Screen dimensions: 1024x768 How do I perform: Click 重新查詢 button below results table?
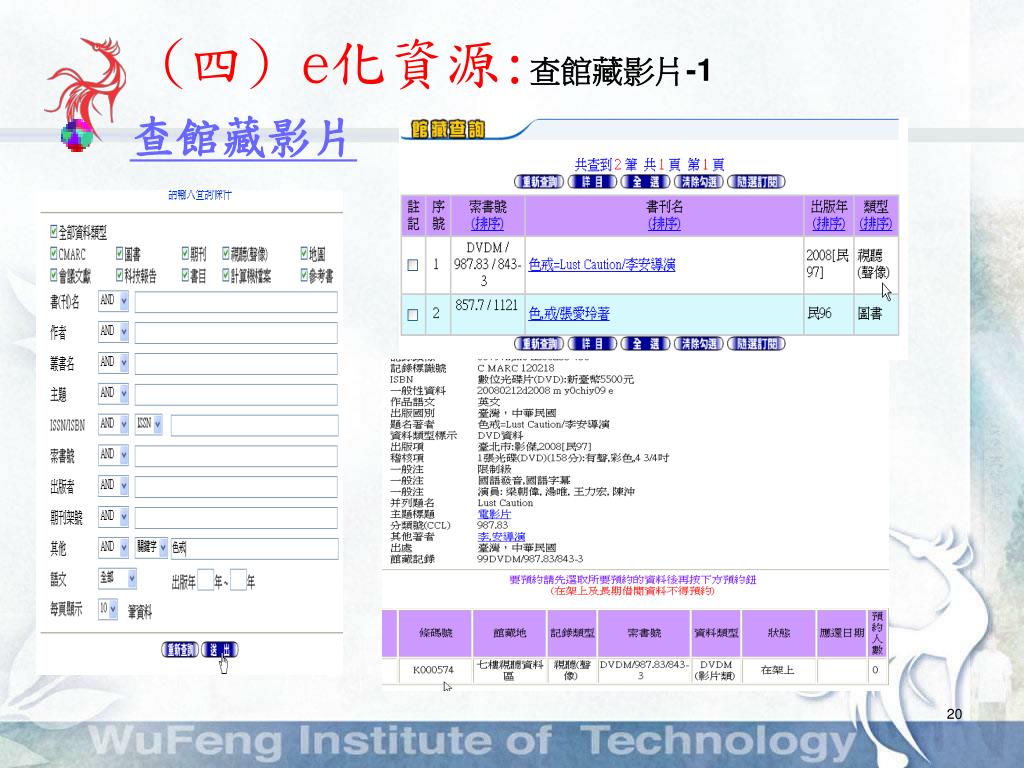(x=539, y=344)
